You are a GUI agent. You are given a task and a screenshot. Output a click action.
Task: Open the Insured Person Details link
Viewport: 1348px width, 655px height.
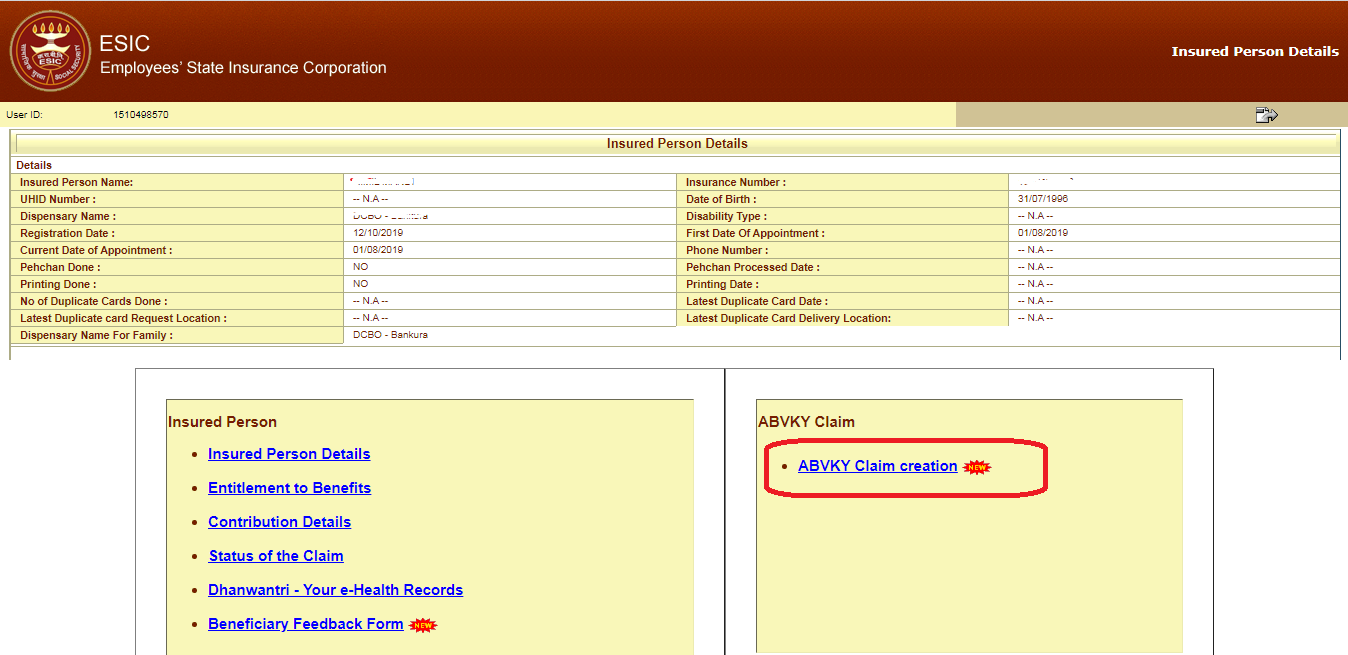289,454
